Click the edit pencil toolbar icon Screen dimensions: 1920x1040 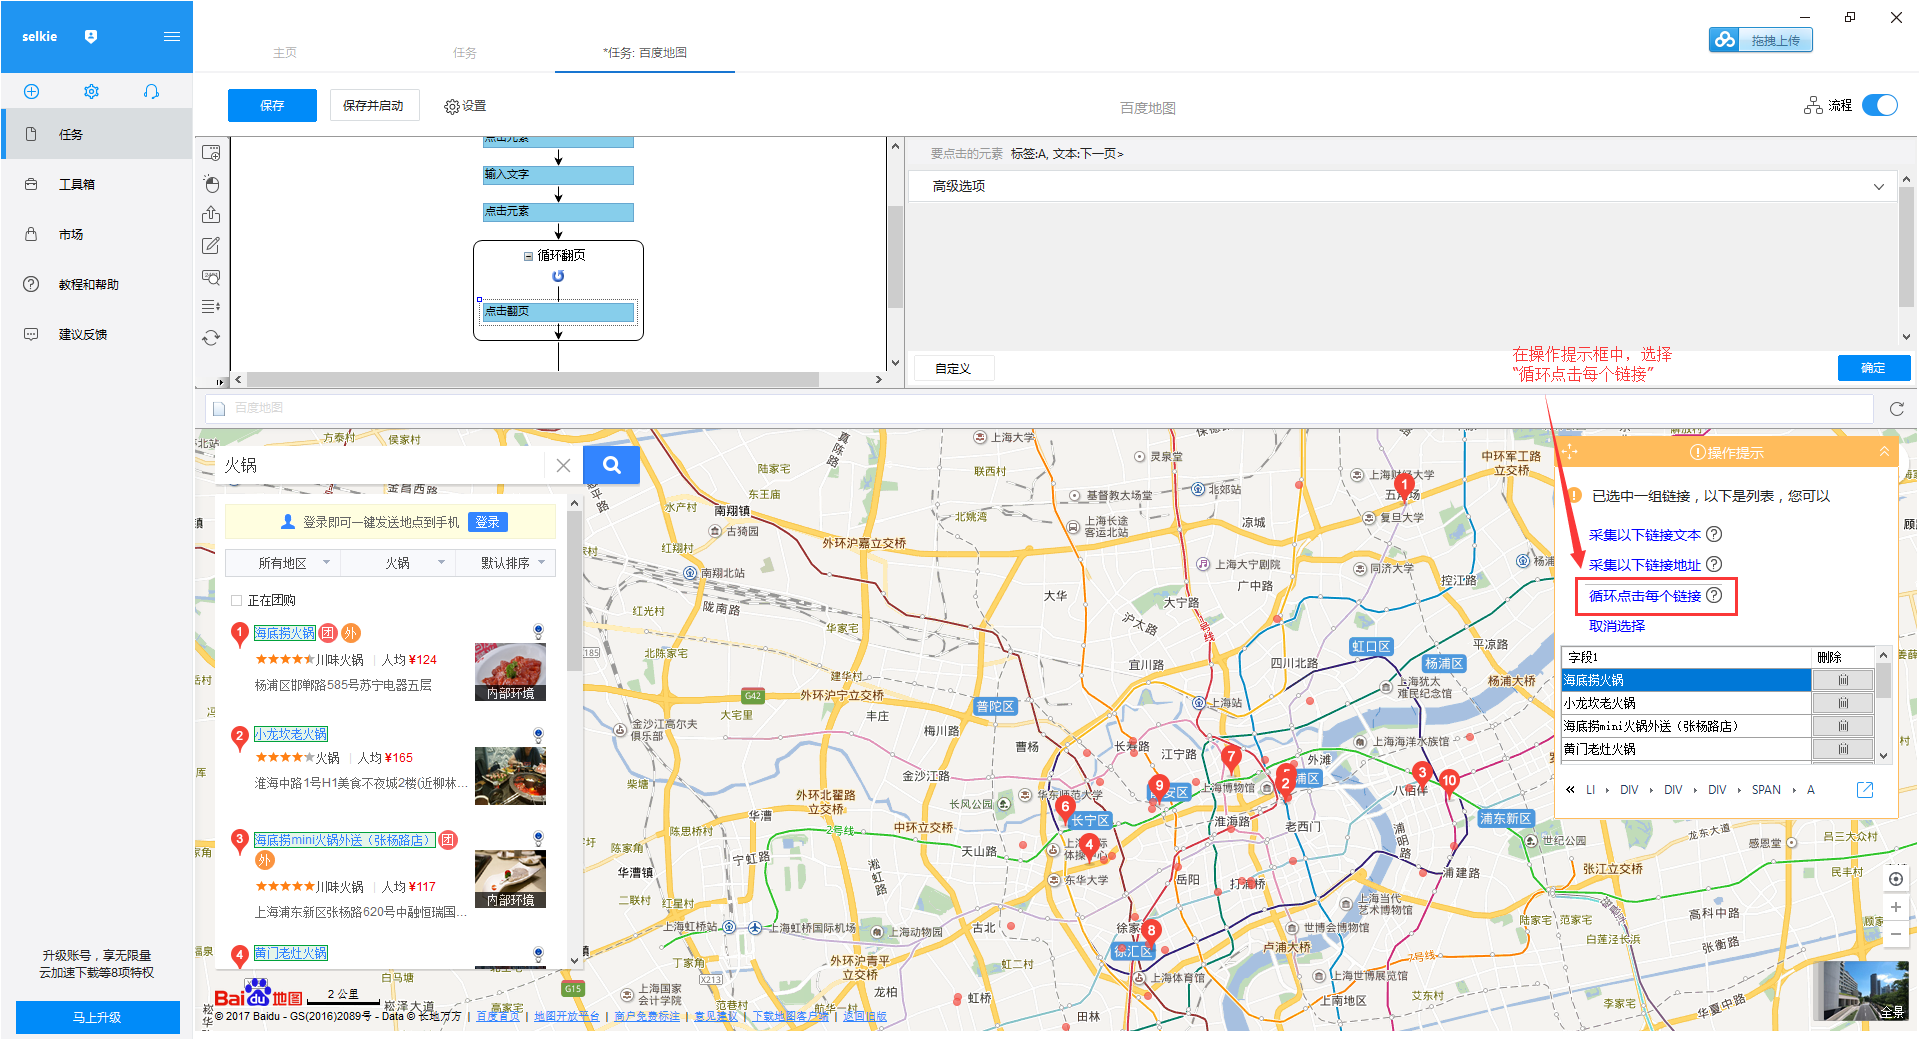(x=211, y=246)
